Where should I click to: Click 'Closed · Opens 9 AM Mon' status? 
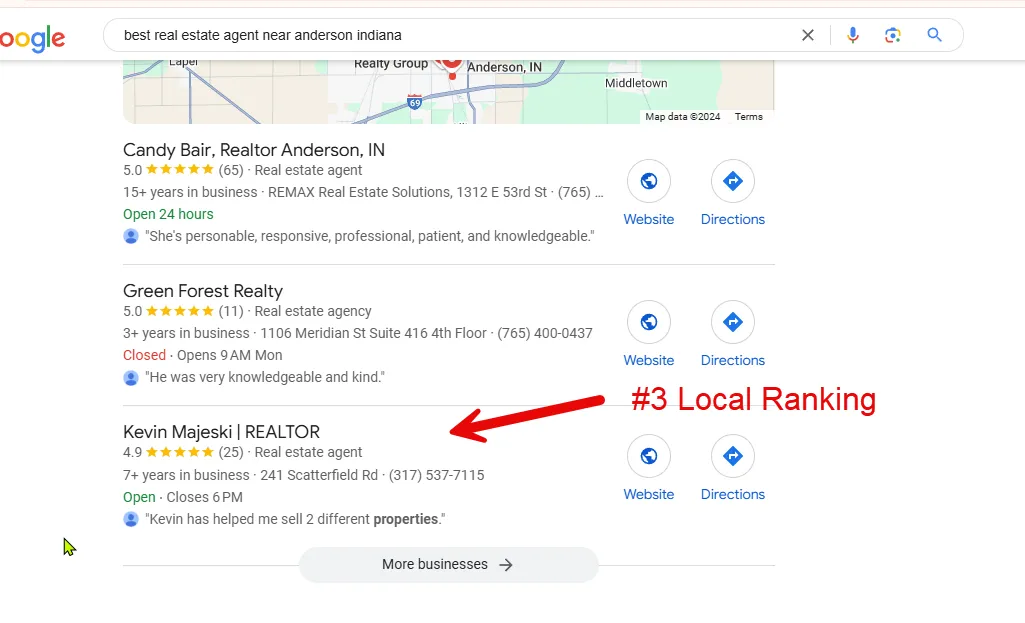coord(203,356)
